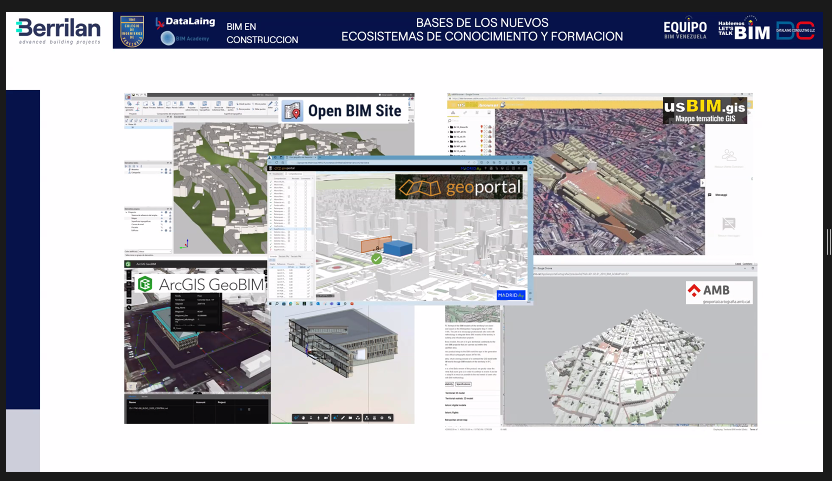Image resolution: width=832 pixels, height=481 pixels.
Task: Click the Colegio de Ingenieros shield emblem
Action: click(x=132, y=31)
